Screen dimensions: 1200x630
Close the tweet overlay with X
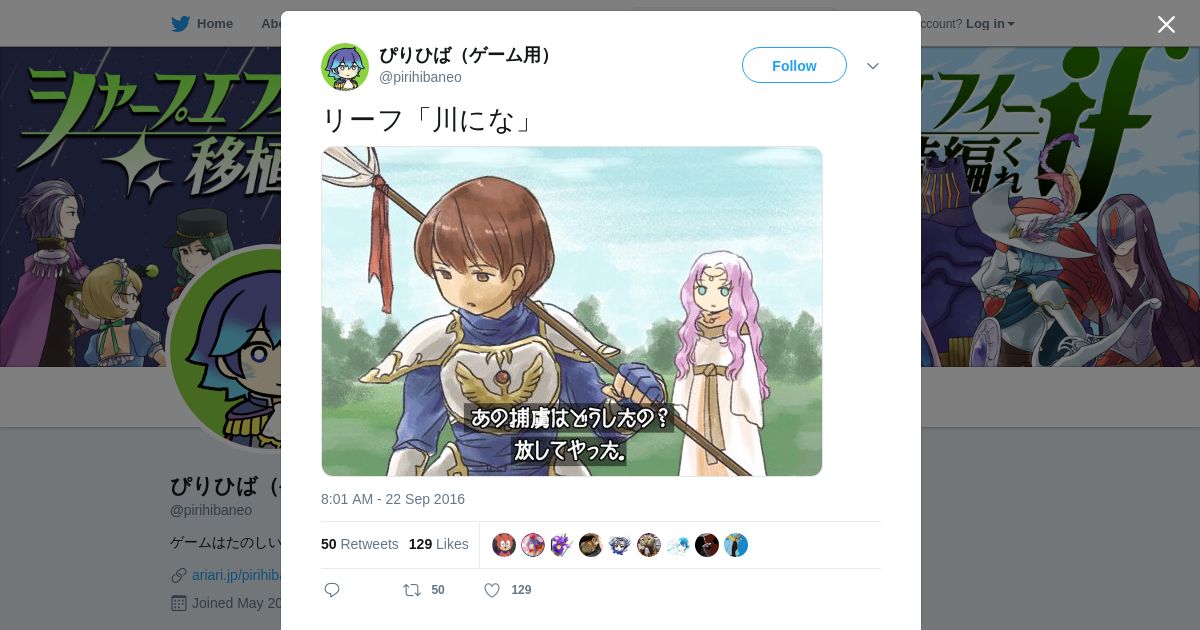pyautogui.click(x=1166, y=24)
